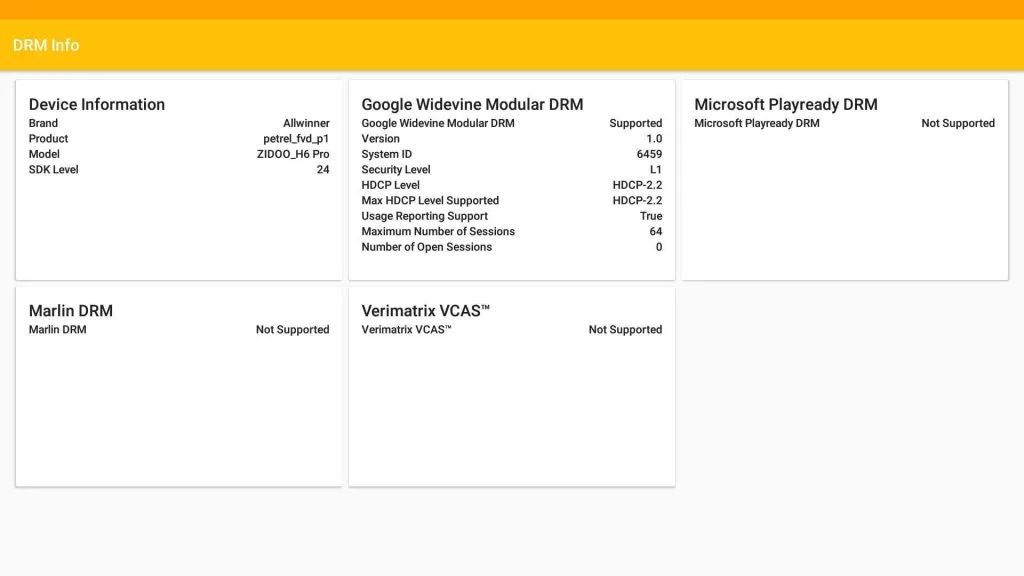Click the Model value ZIDOO_H6 Pro
Screen dimensions: 1024x576
point(293,154)
